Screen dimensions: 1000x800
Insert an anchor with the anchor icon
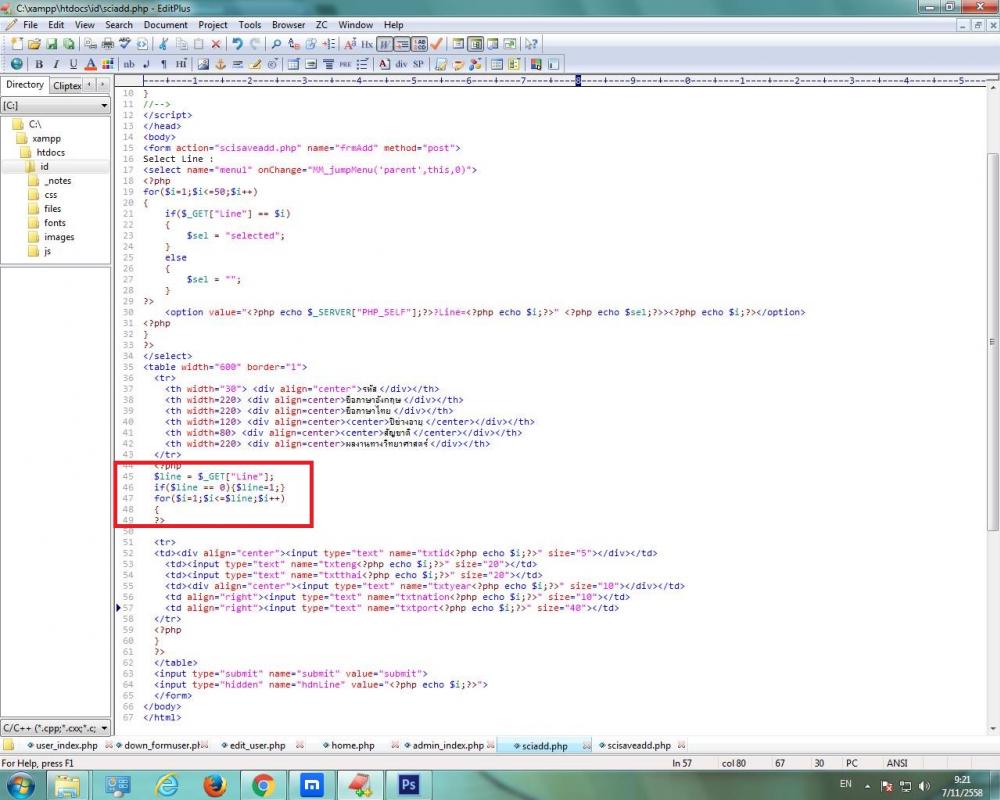tap(221, 64)
